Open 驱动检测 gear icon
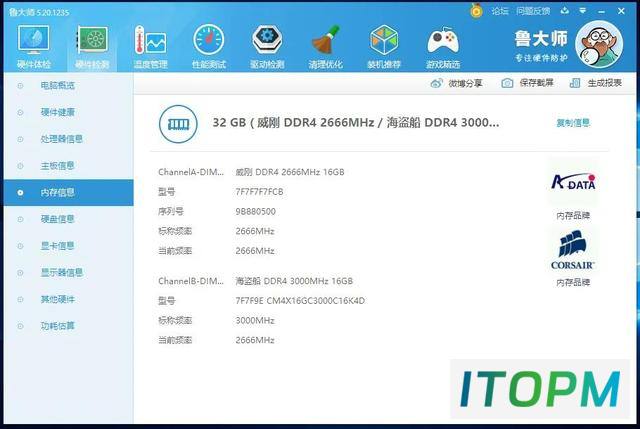The width and height of the screenshot is (640, 429). click(x=267, y=39)
